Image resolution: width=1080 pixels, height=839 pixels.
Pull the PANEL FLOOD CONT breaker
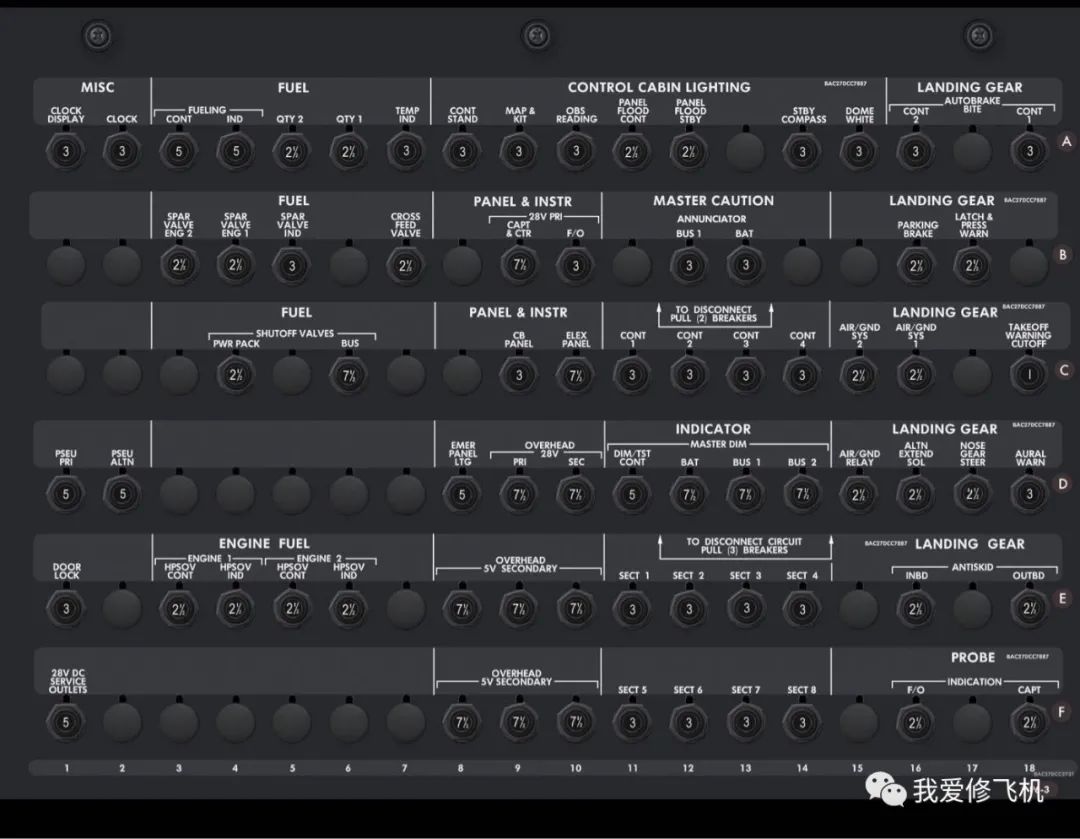tap(632, 151)
